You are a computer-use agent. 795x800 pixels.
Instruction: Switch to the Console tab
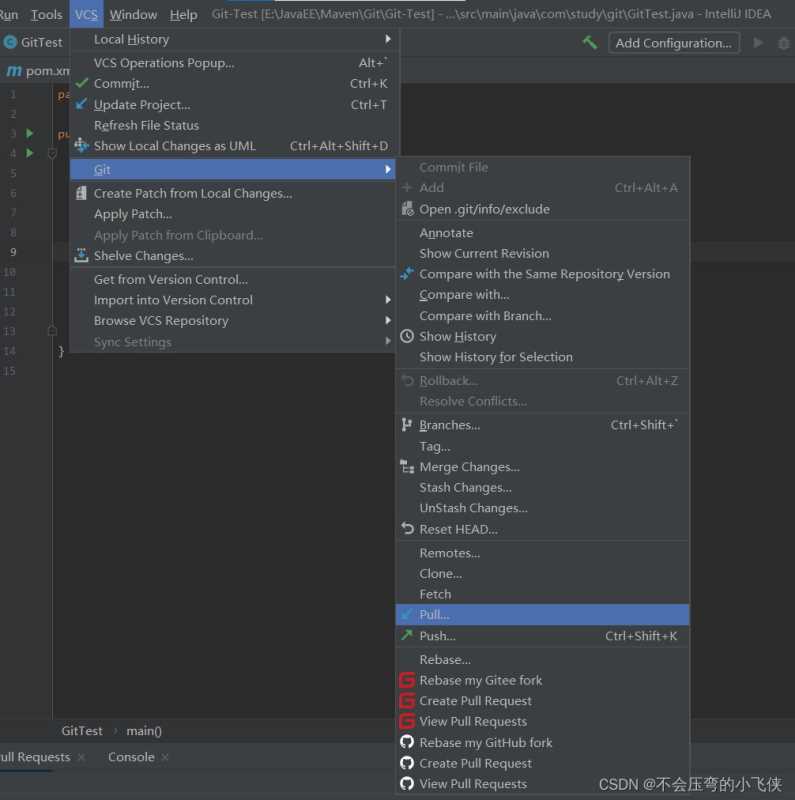(131, 757)
